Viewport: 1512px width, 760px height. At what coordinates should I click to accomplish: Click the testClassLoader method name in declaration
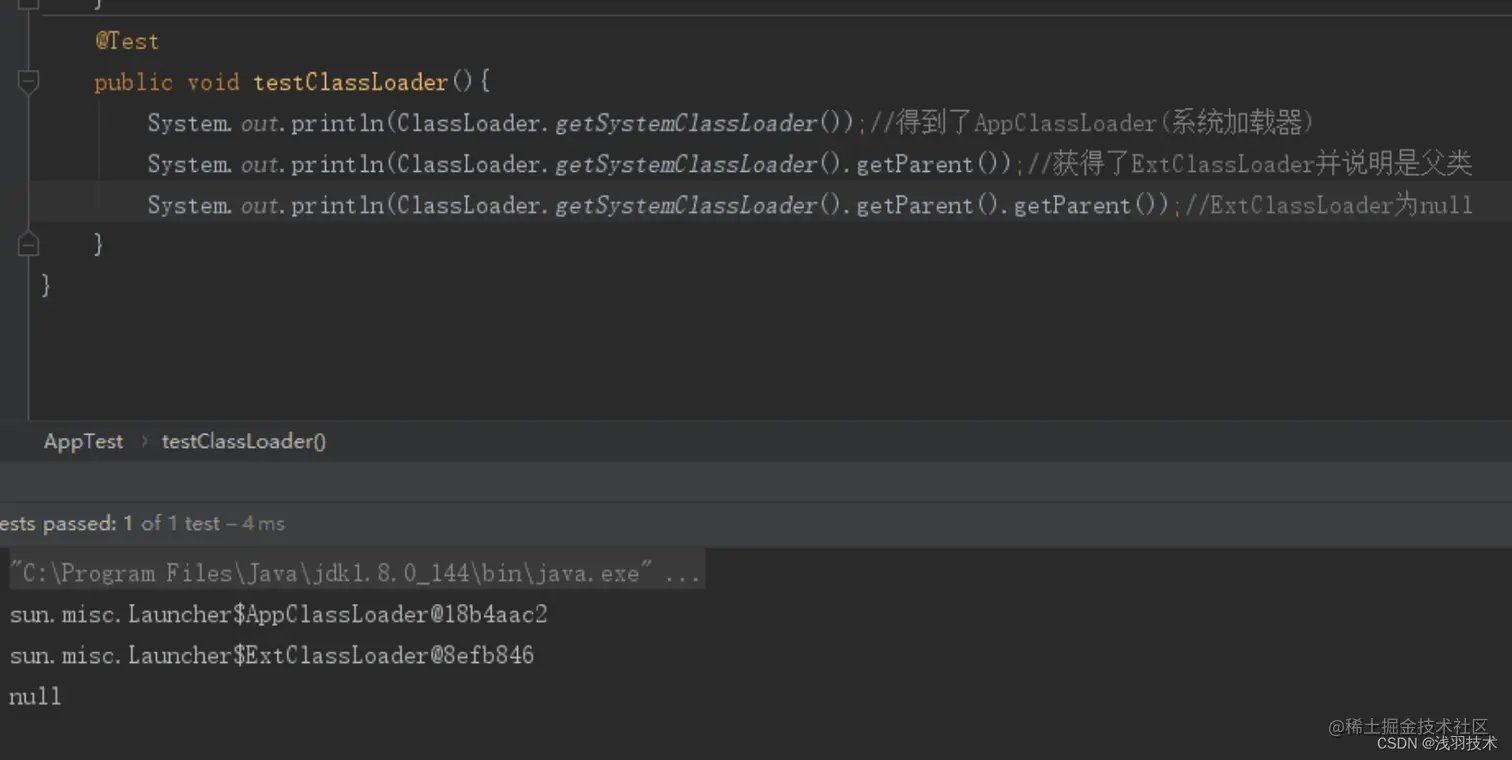pyautogui.click(x=351, y=82)
